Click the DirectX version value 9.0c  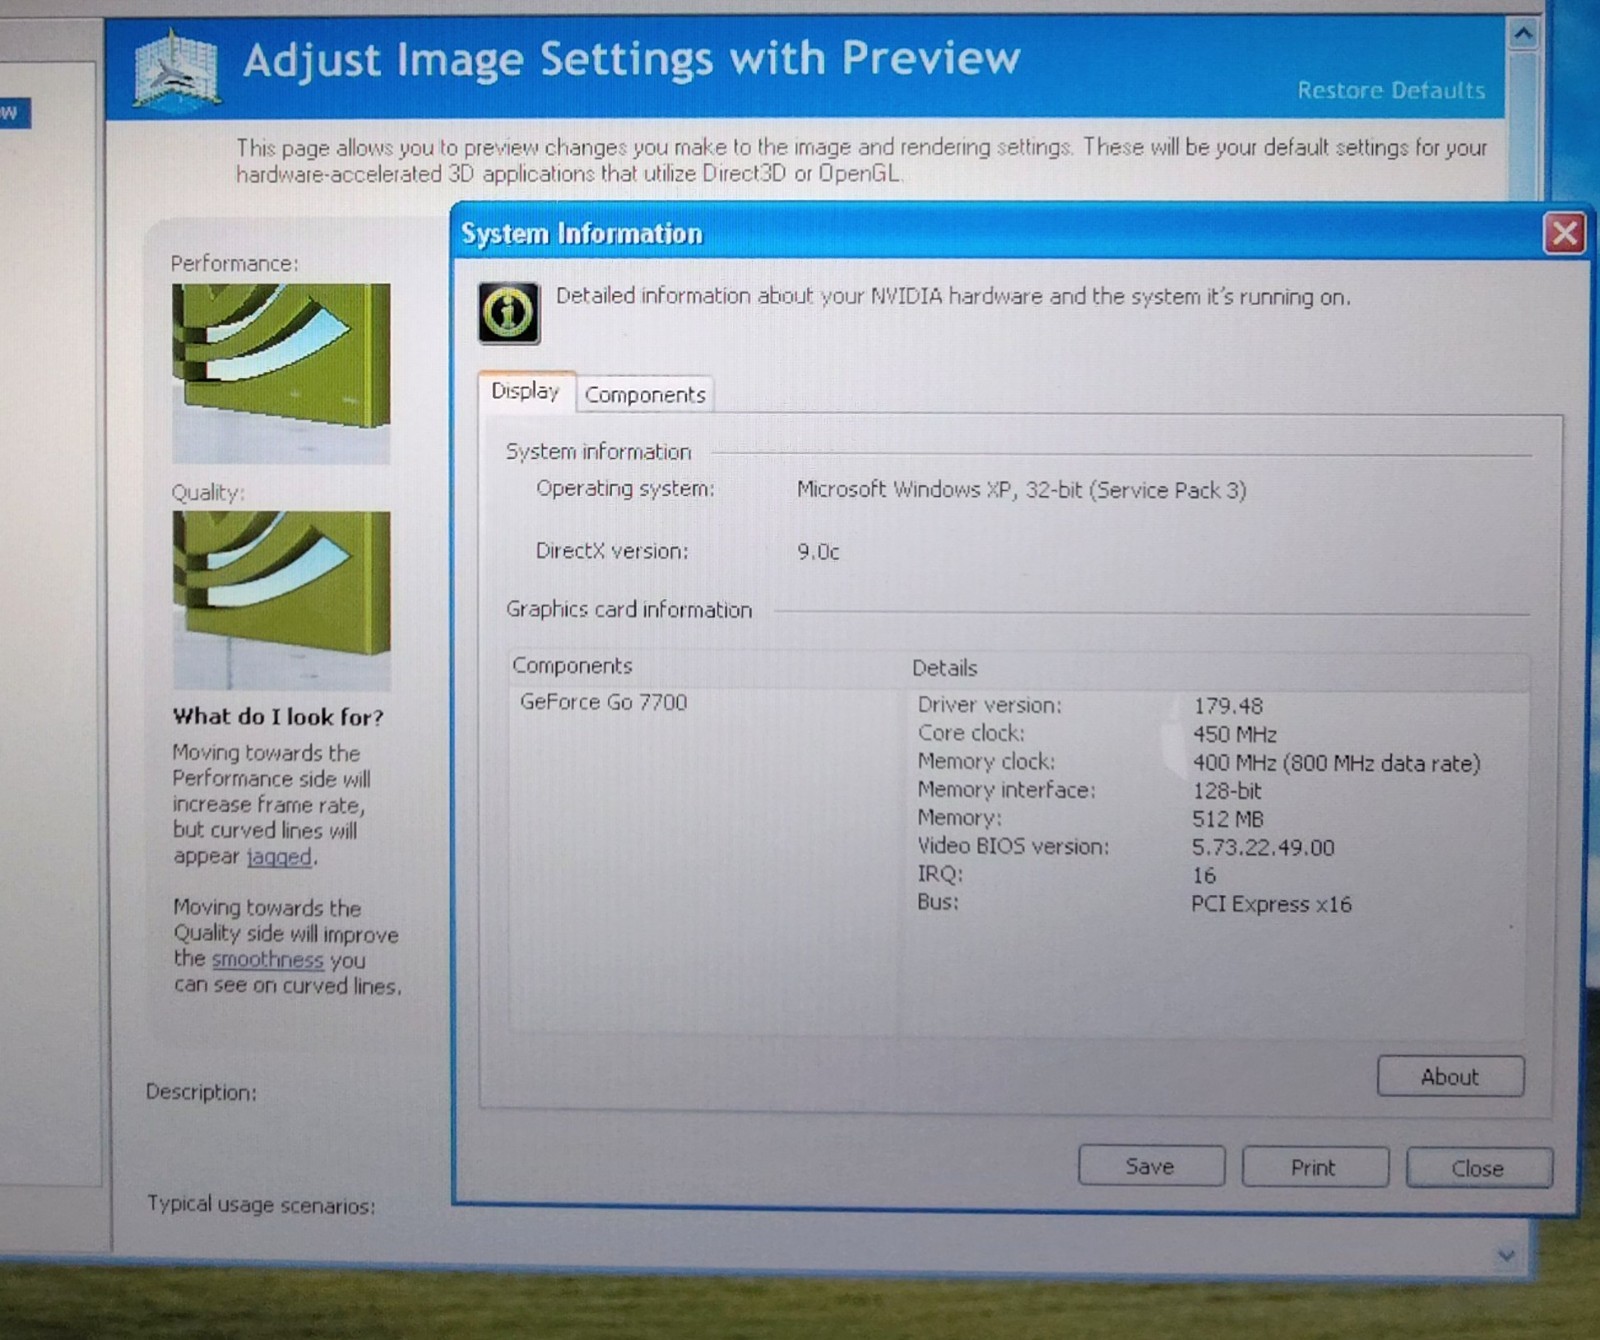coord(818,552)
